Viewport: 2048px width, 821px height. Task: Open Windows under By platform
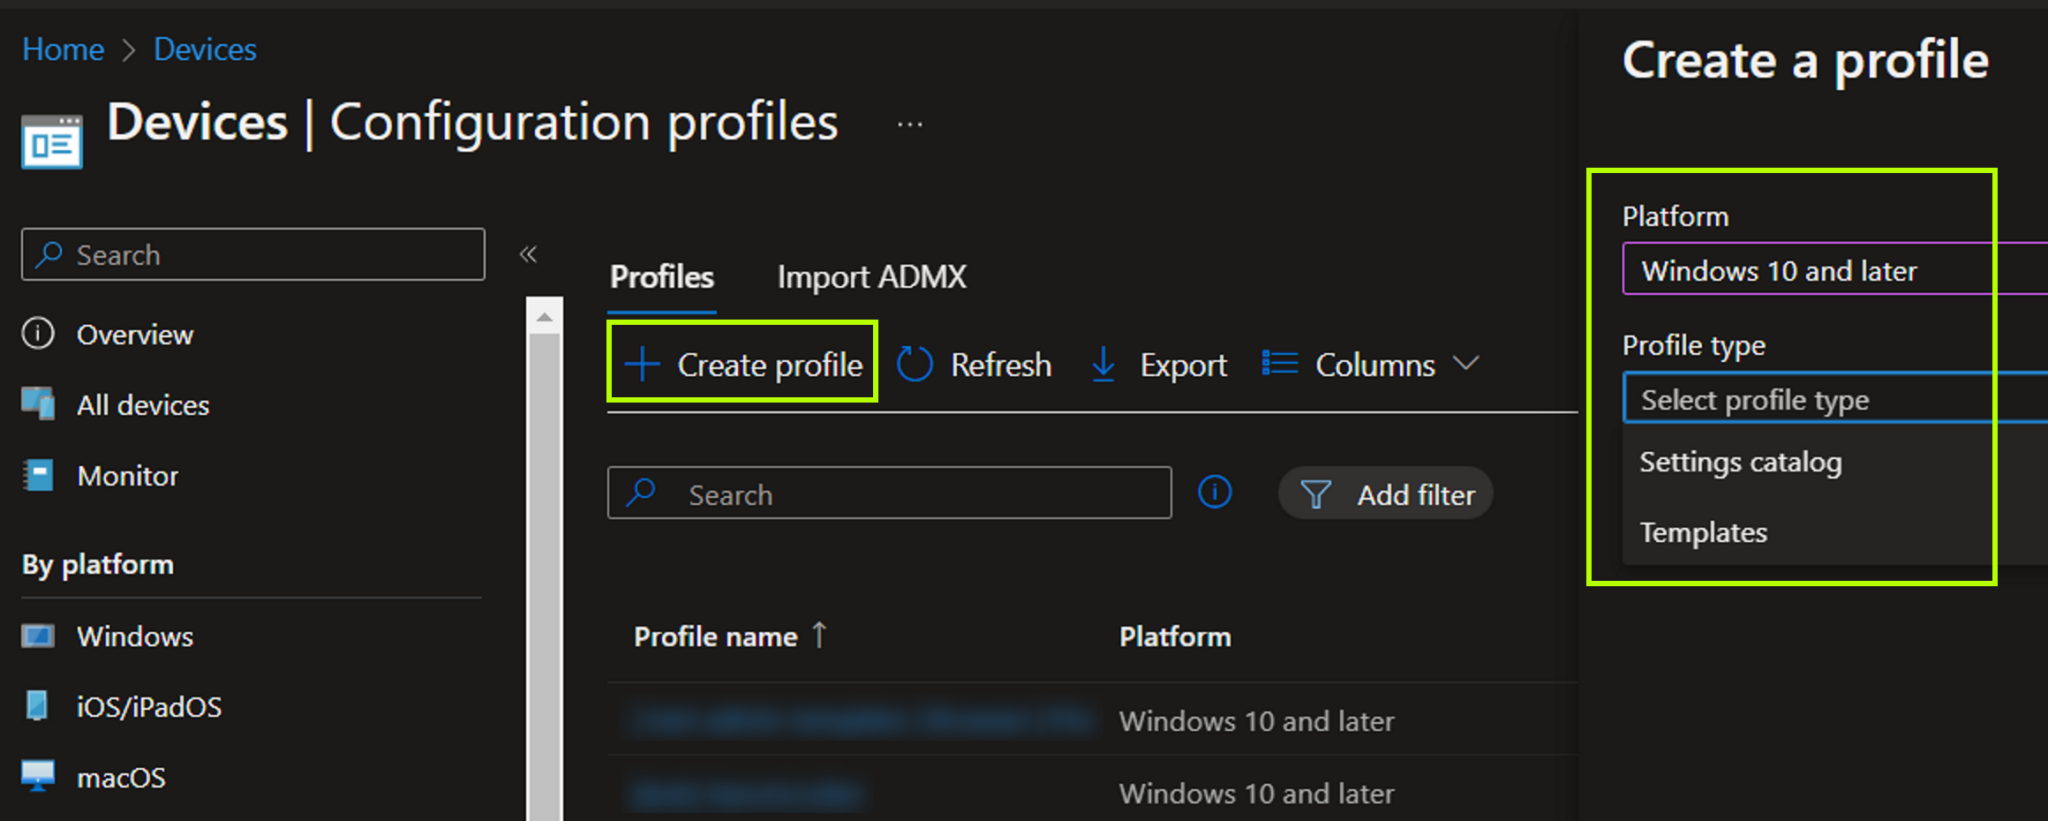tap(135, 636)
